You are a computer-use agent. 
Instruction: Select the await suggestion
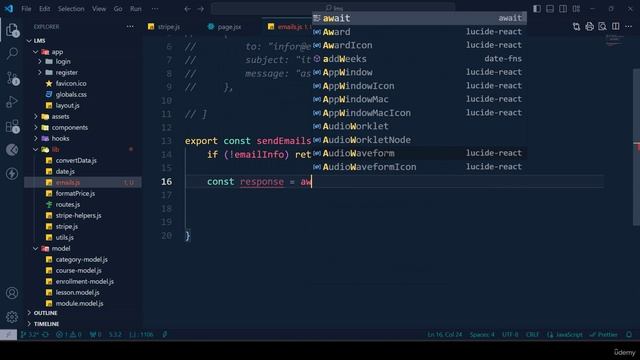coord(419,18)
